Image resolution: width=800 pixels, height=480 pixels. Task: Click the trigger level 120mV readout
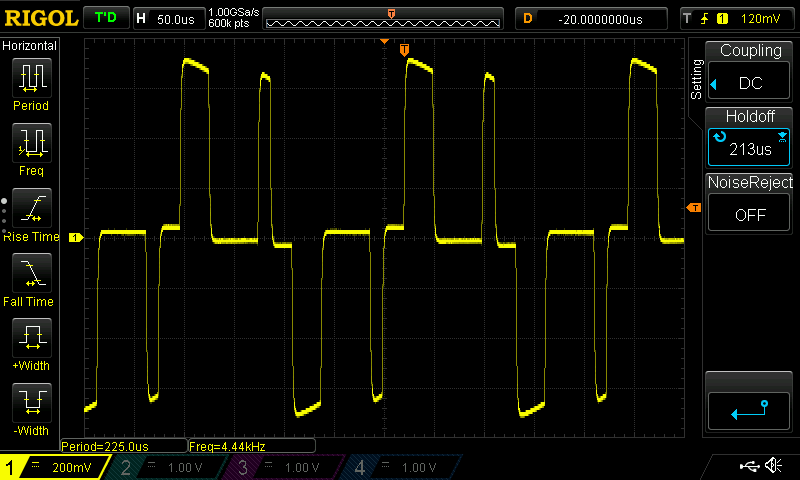[x=760, y=19]
